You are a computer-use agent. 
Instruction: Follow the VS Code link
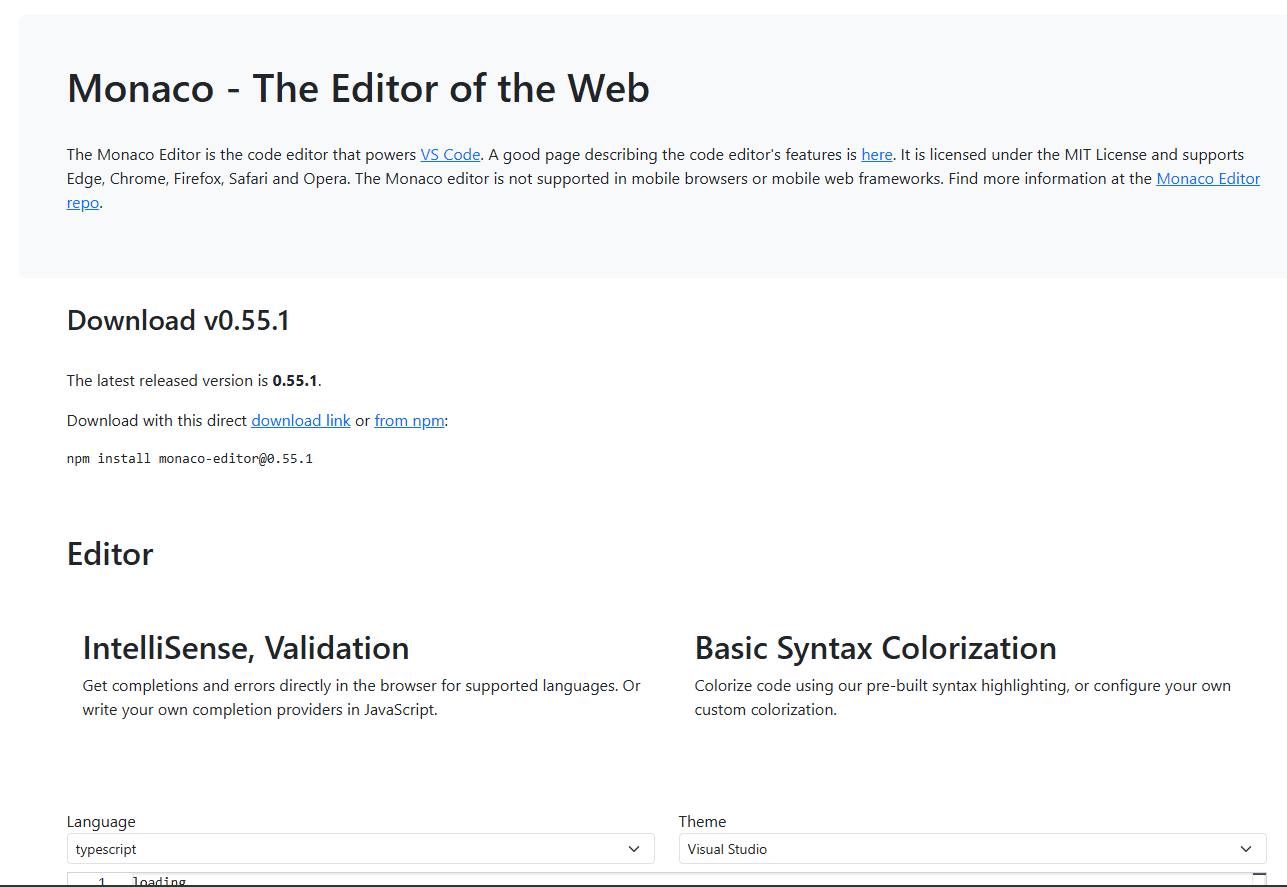449,154
